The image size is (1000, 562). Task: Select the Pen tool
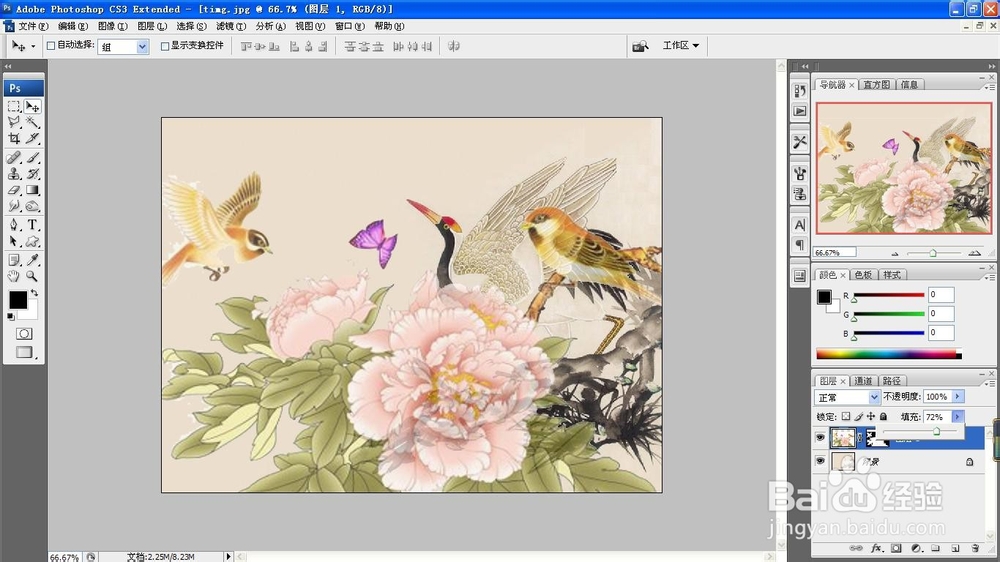14,225
